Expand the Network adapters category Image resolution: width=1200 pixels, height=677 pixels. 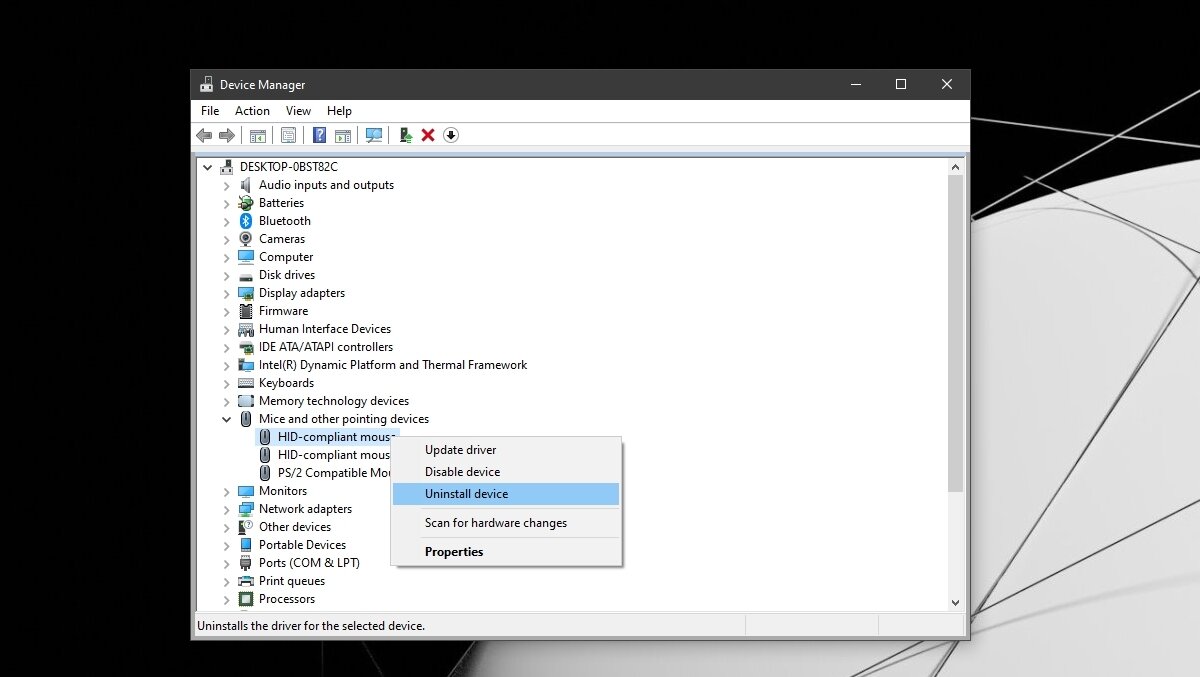click(x=226, y=509)
